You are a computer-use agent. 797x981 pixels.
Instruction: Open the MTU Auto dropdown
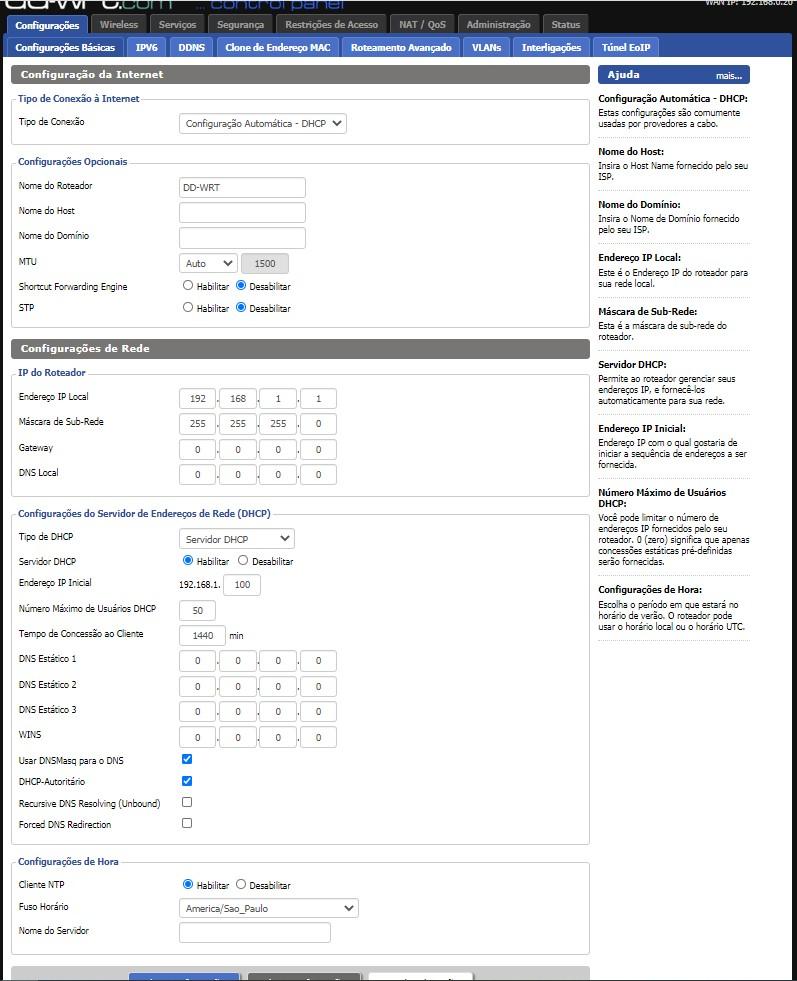[x=208, y=263]
